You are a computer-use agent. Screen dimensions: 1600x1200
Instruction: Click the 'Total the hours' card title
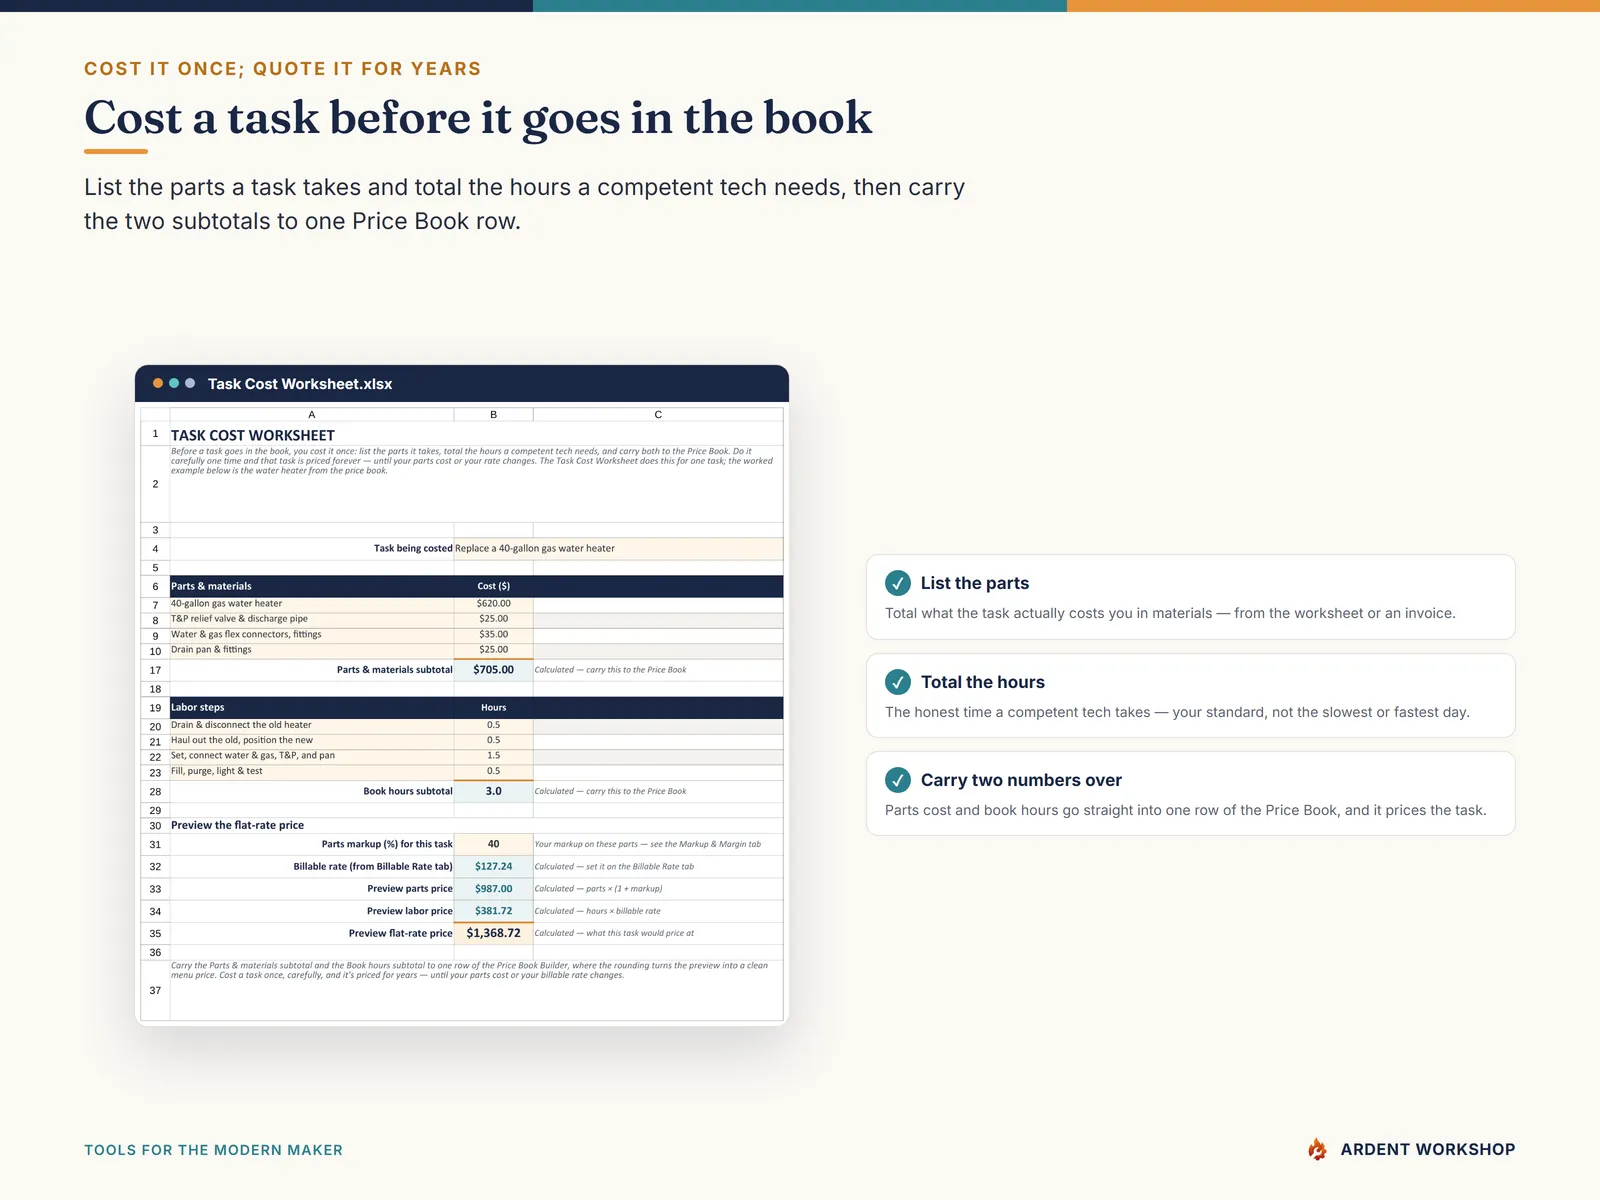coord(983,682)
